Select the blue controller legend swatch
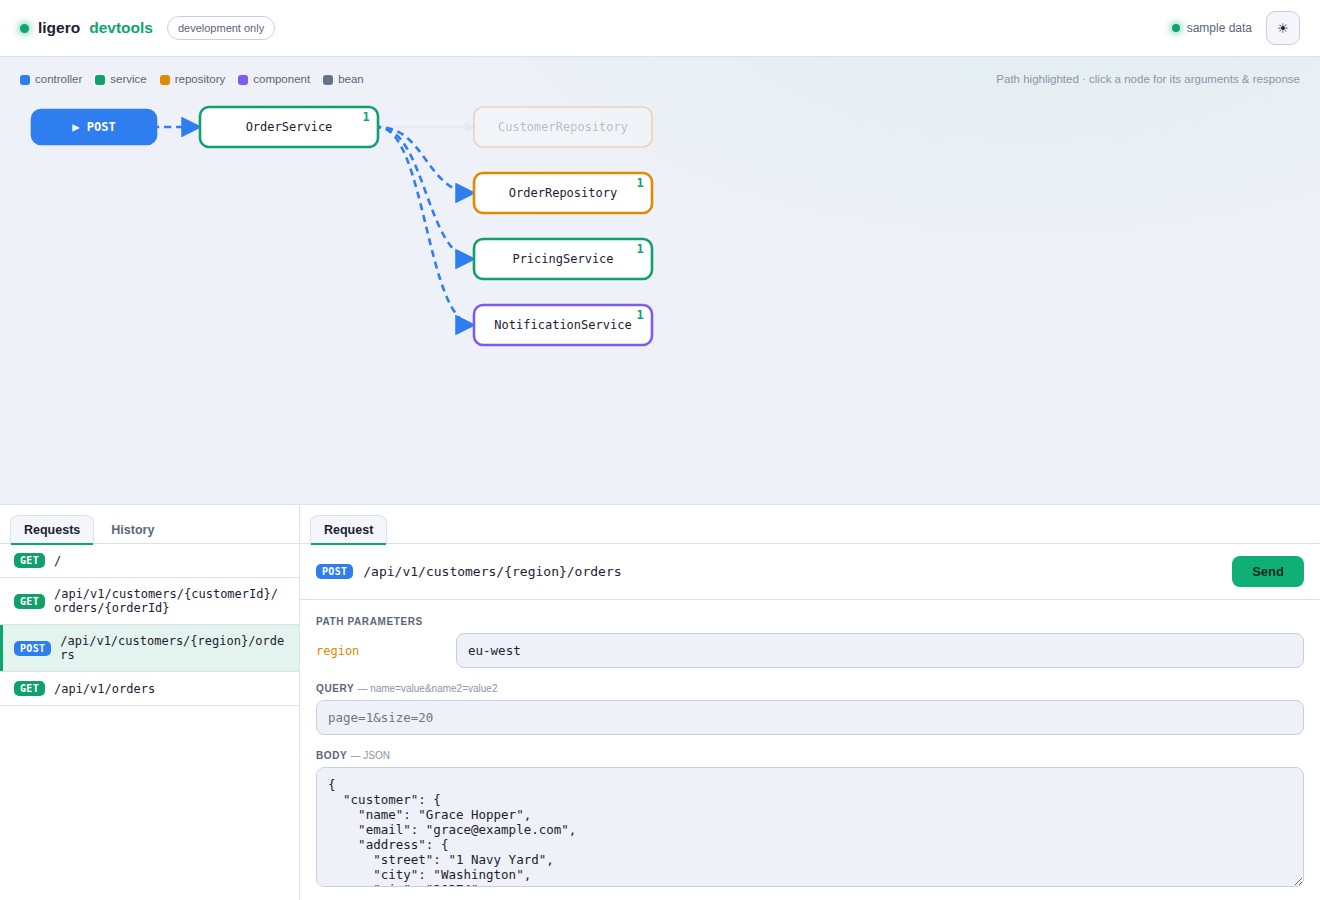 click(x=25, y=80)
